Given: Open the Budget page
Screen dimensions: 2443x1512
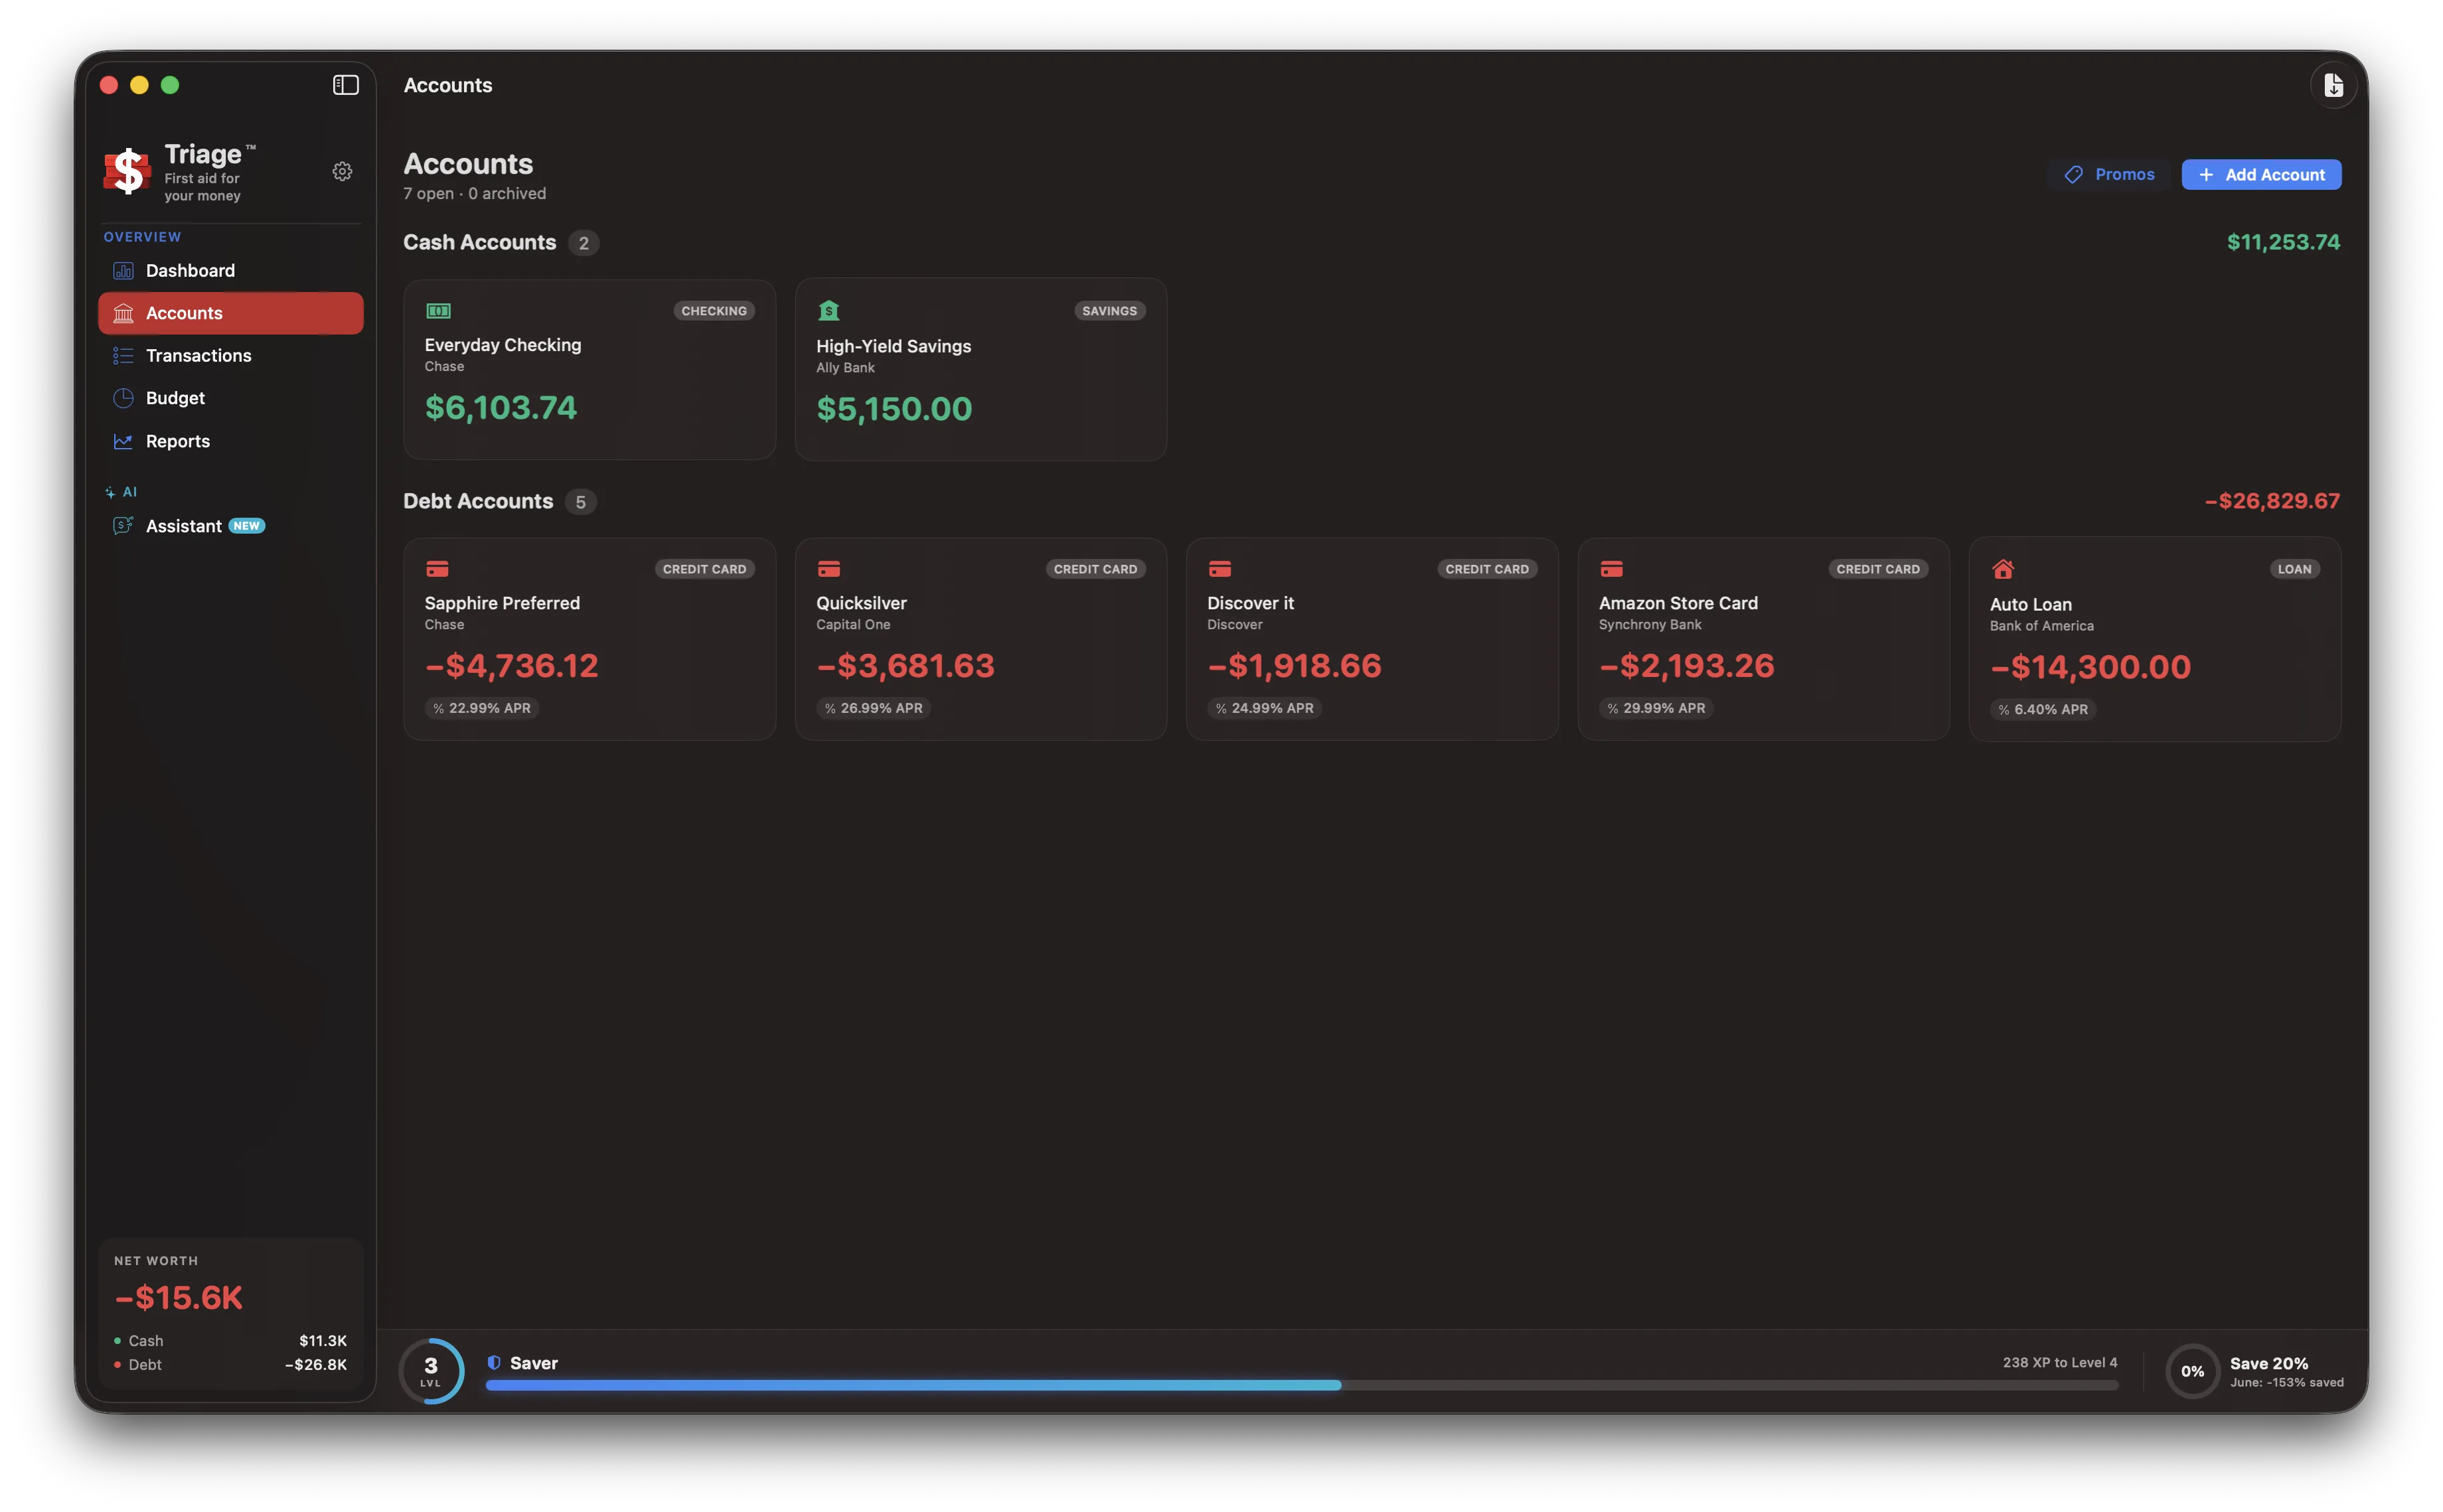Looking at the screenshot, I should tap(231, 398).
